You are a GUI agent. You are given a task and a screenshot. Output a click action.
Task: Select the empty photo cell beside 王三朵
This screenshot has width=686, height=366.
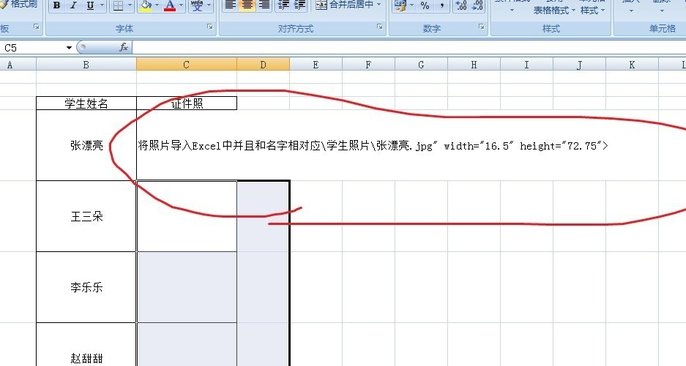pyautogui.click(x=187, y=216)
